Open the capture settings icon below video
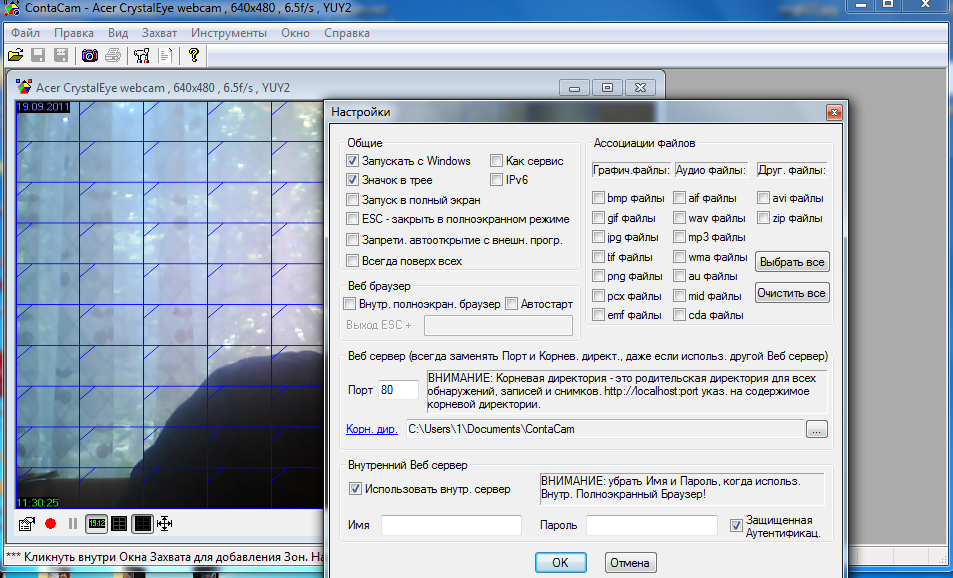 pyautogui.click(x=27, y=523)
